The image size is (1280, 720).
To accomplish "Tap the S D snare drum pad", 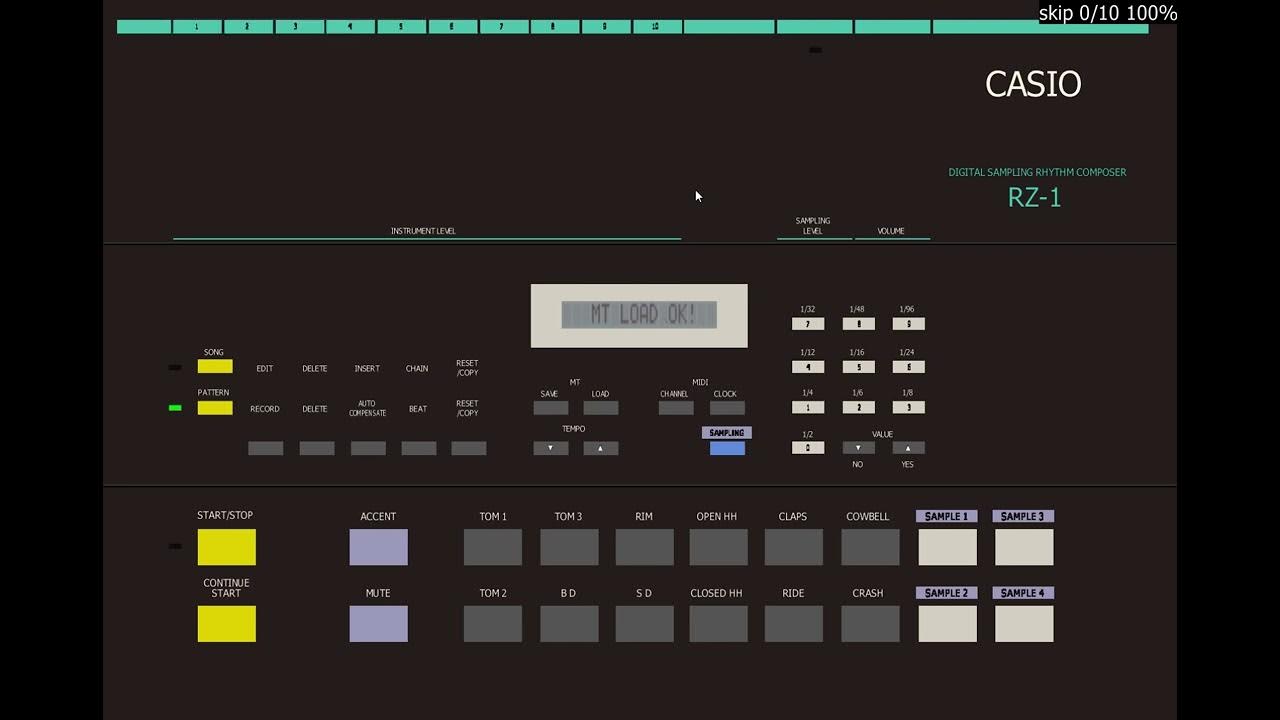I will click(645, 624).
